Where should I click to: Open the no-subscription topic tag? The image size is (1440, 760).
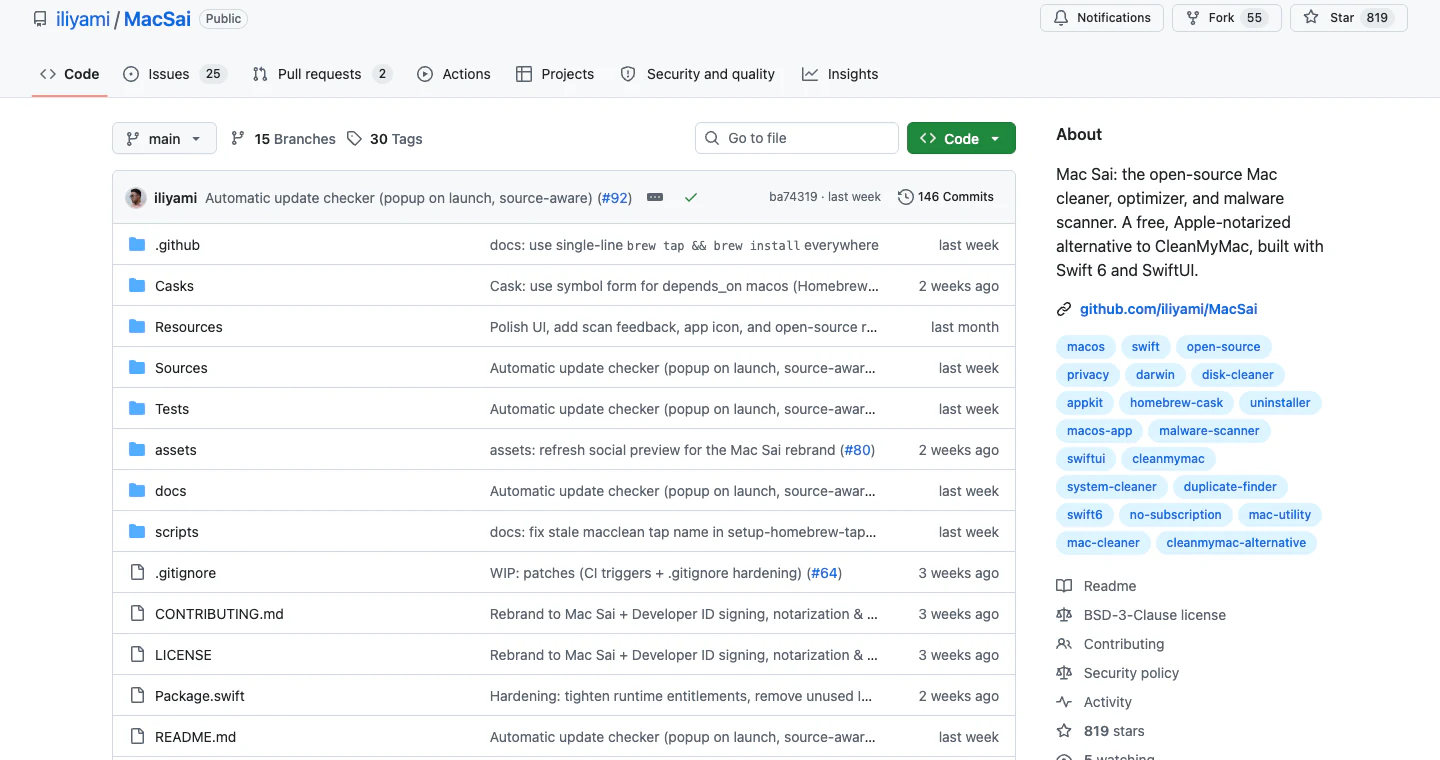pos(1175,515)
